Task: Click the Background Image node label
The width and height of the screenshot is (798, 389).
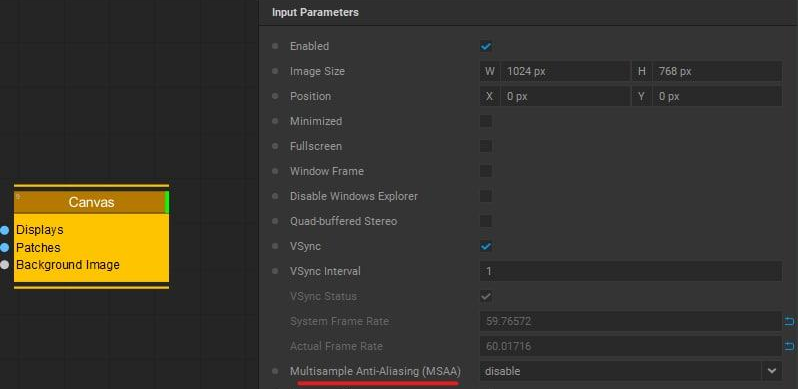Action: [68, 265]
